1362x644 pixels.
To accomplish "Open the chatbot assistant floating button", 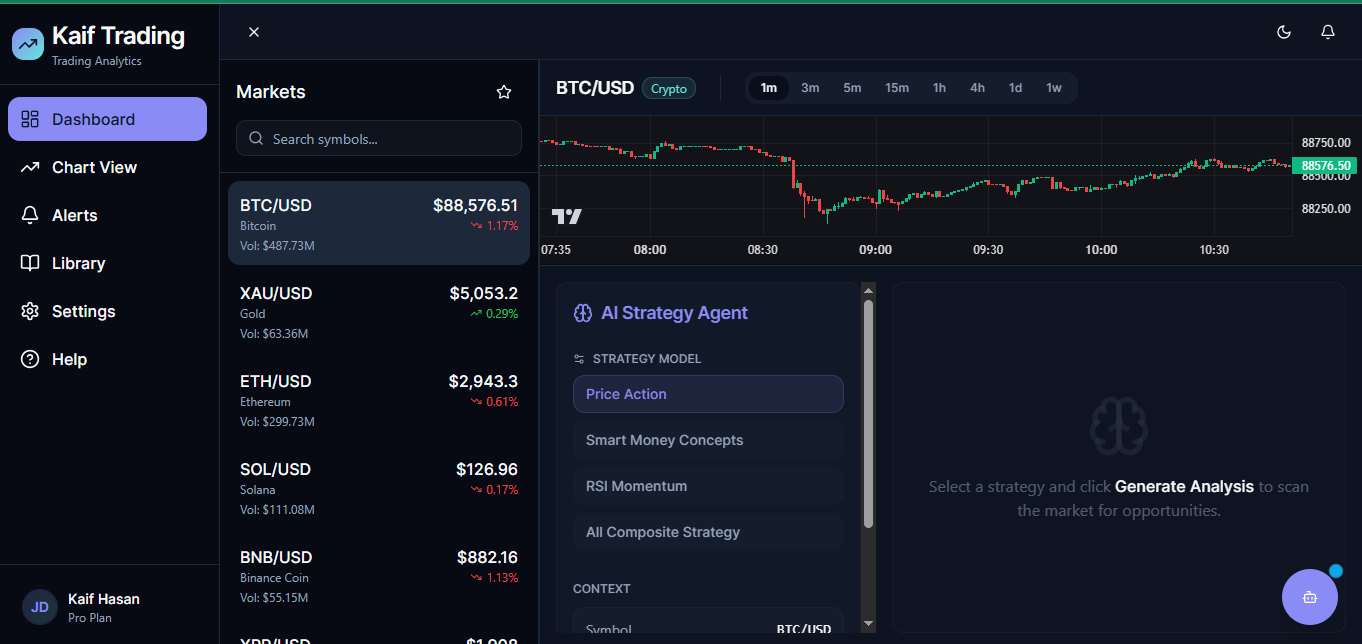I will tap(1310, 597).
